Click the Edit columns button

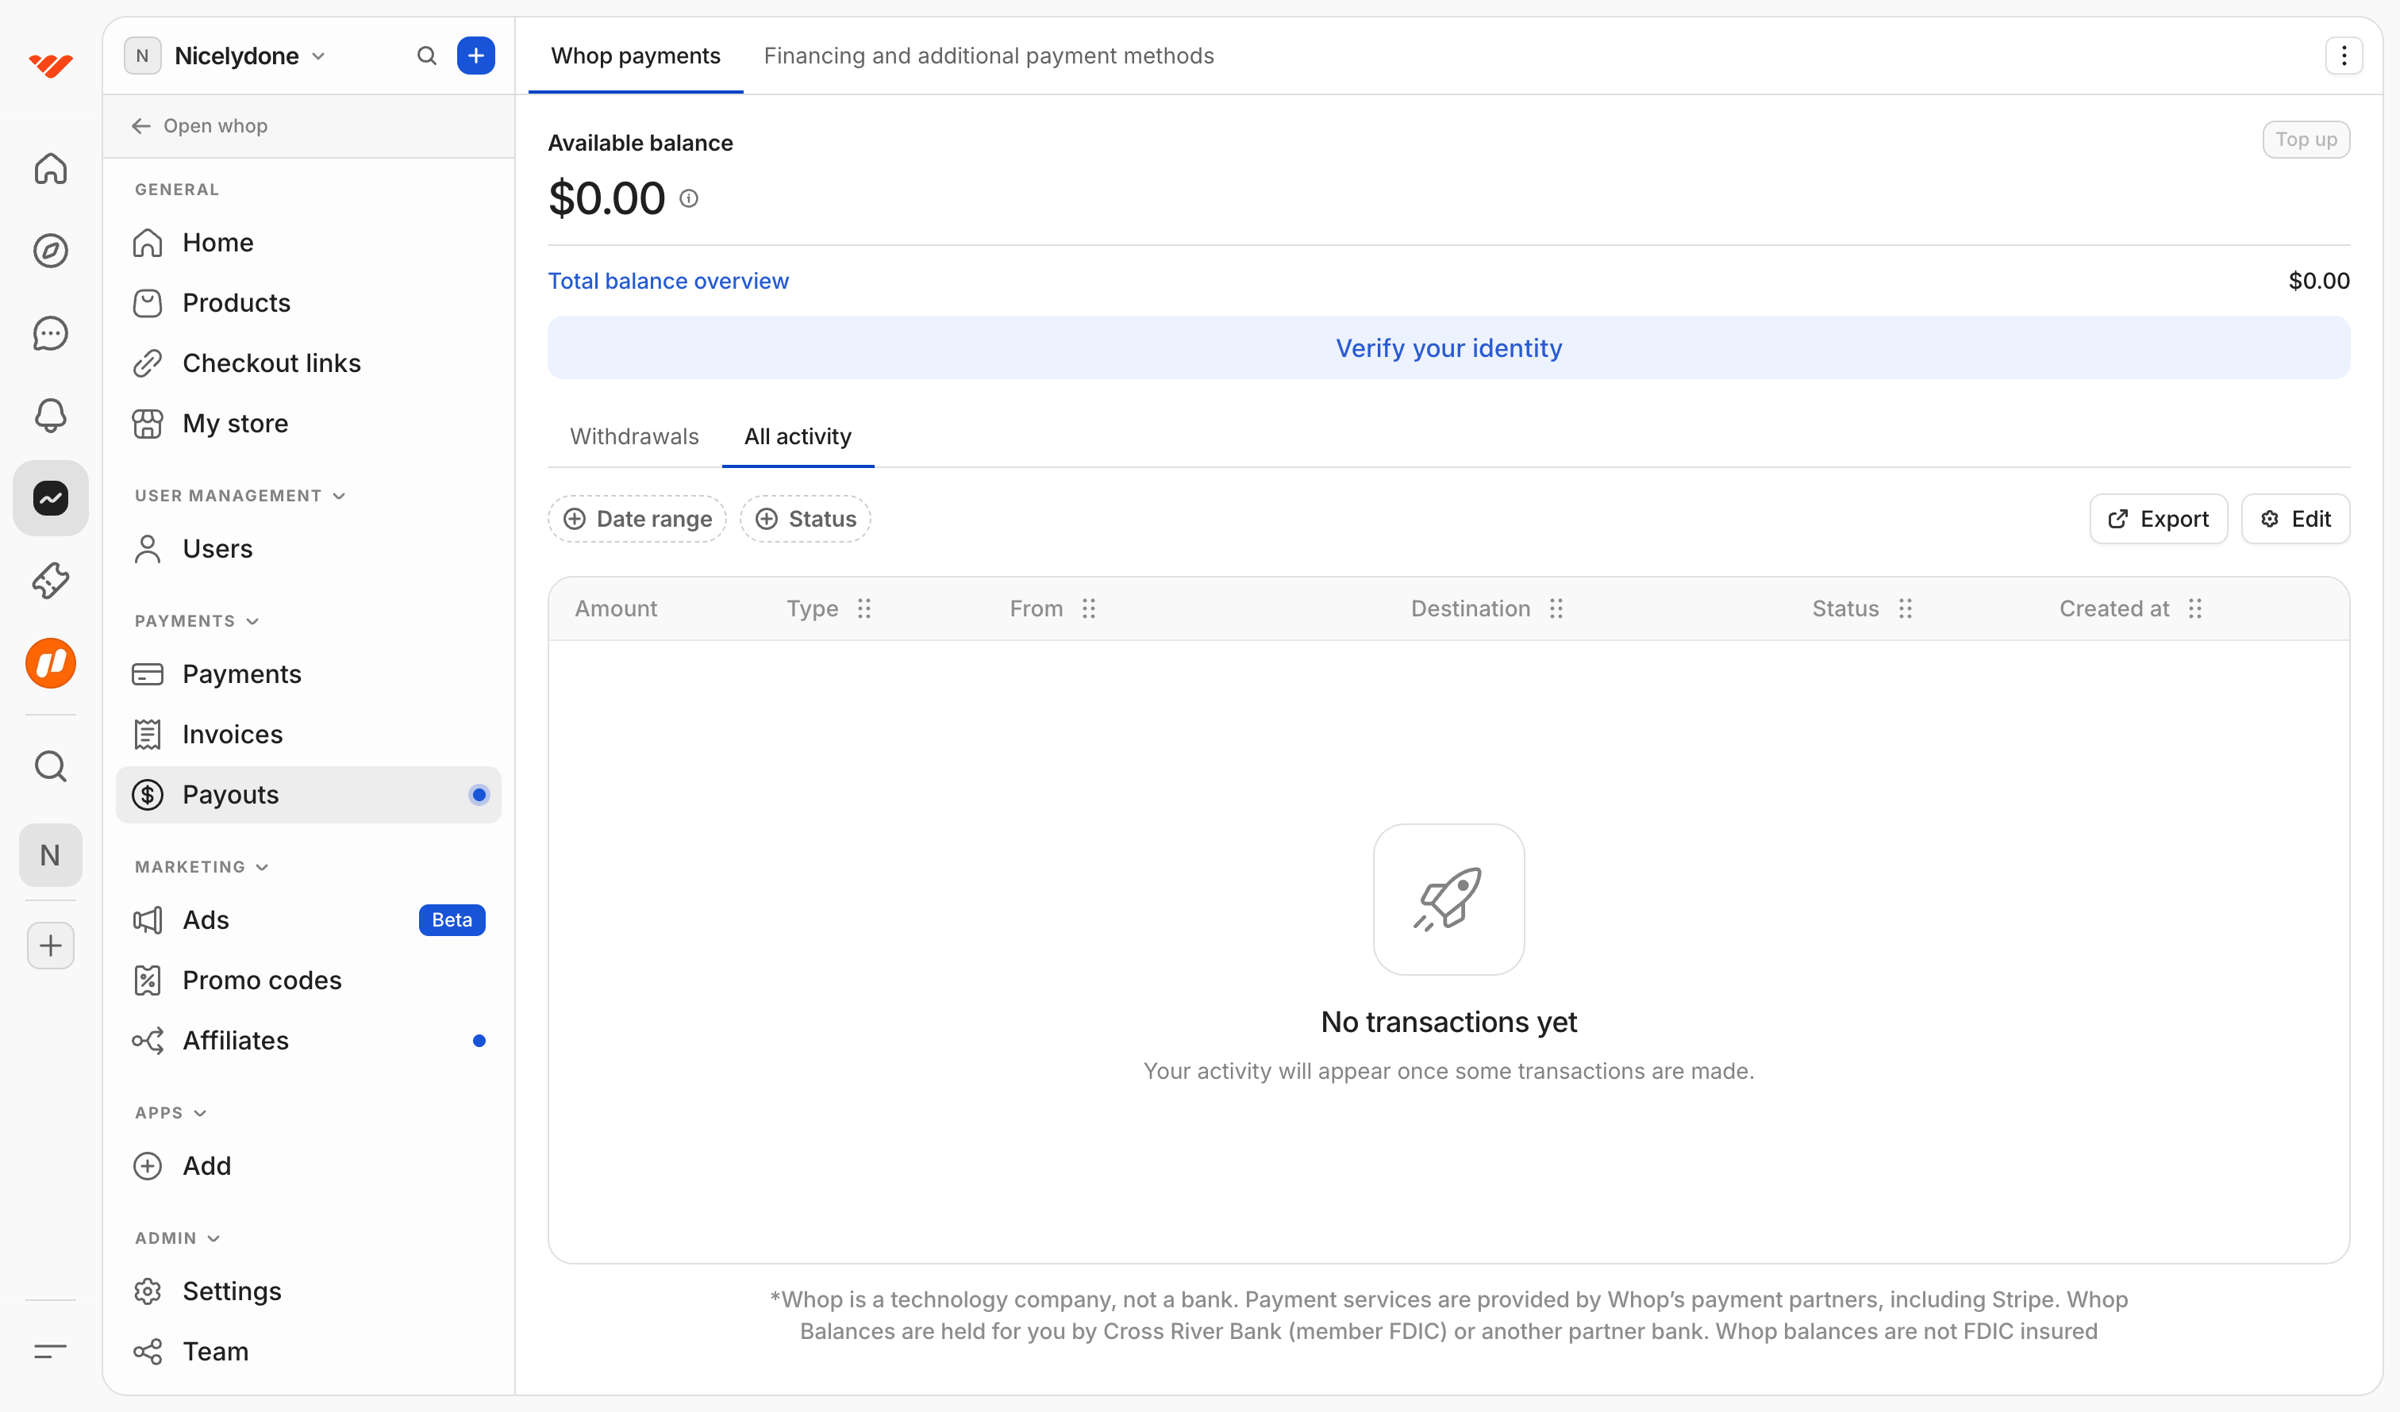[2295, 519]
